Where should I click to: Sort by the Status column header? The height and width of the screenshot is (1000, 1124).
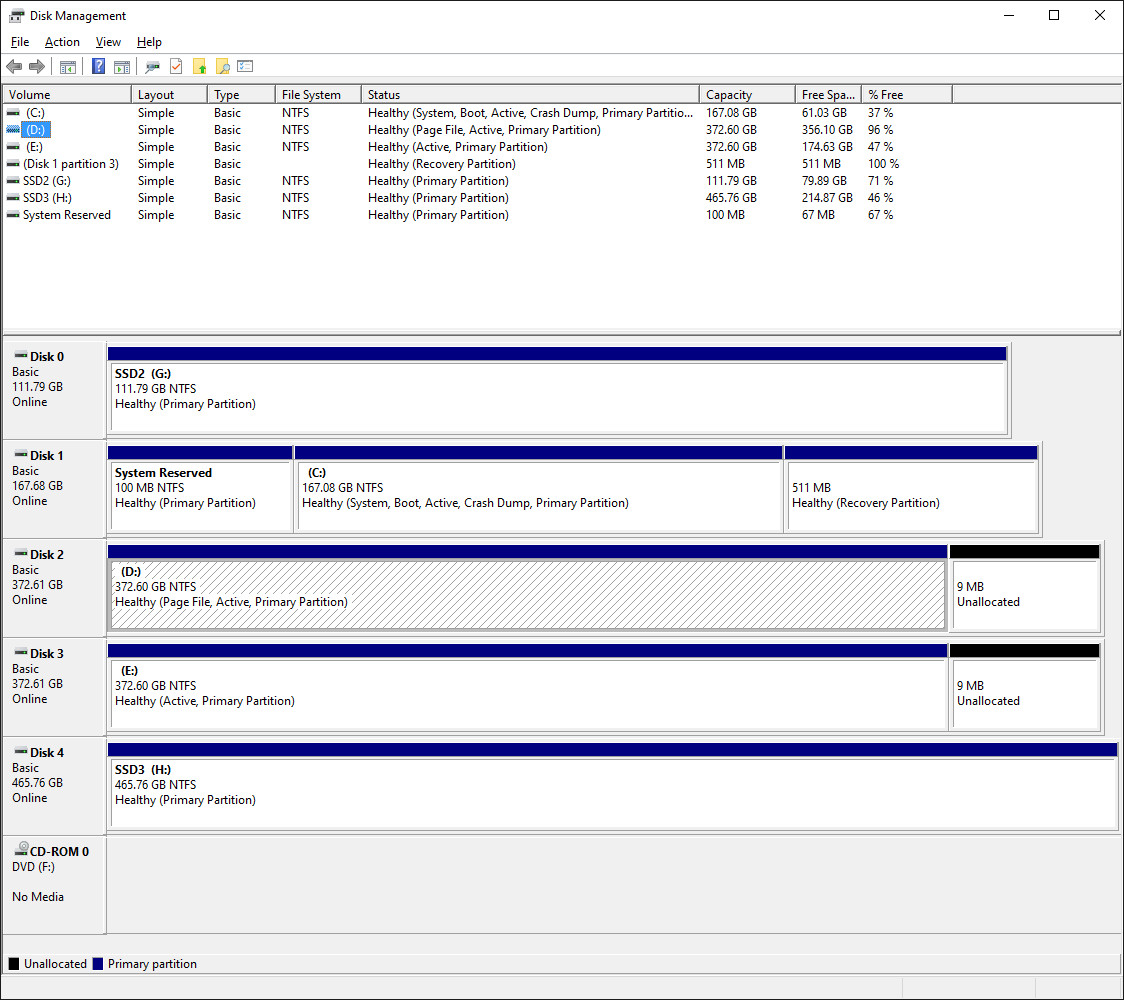[530, 95]
